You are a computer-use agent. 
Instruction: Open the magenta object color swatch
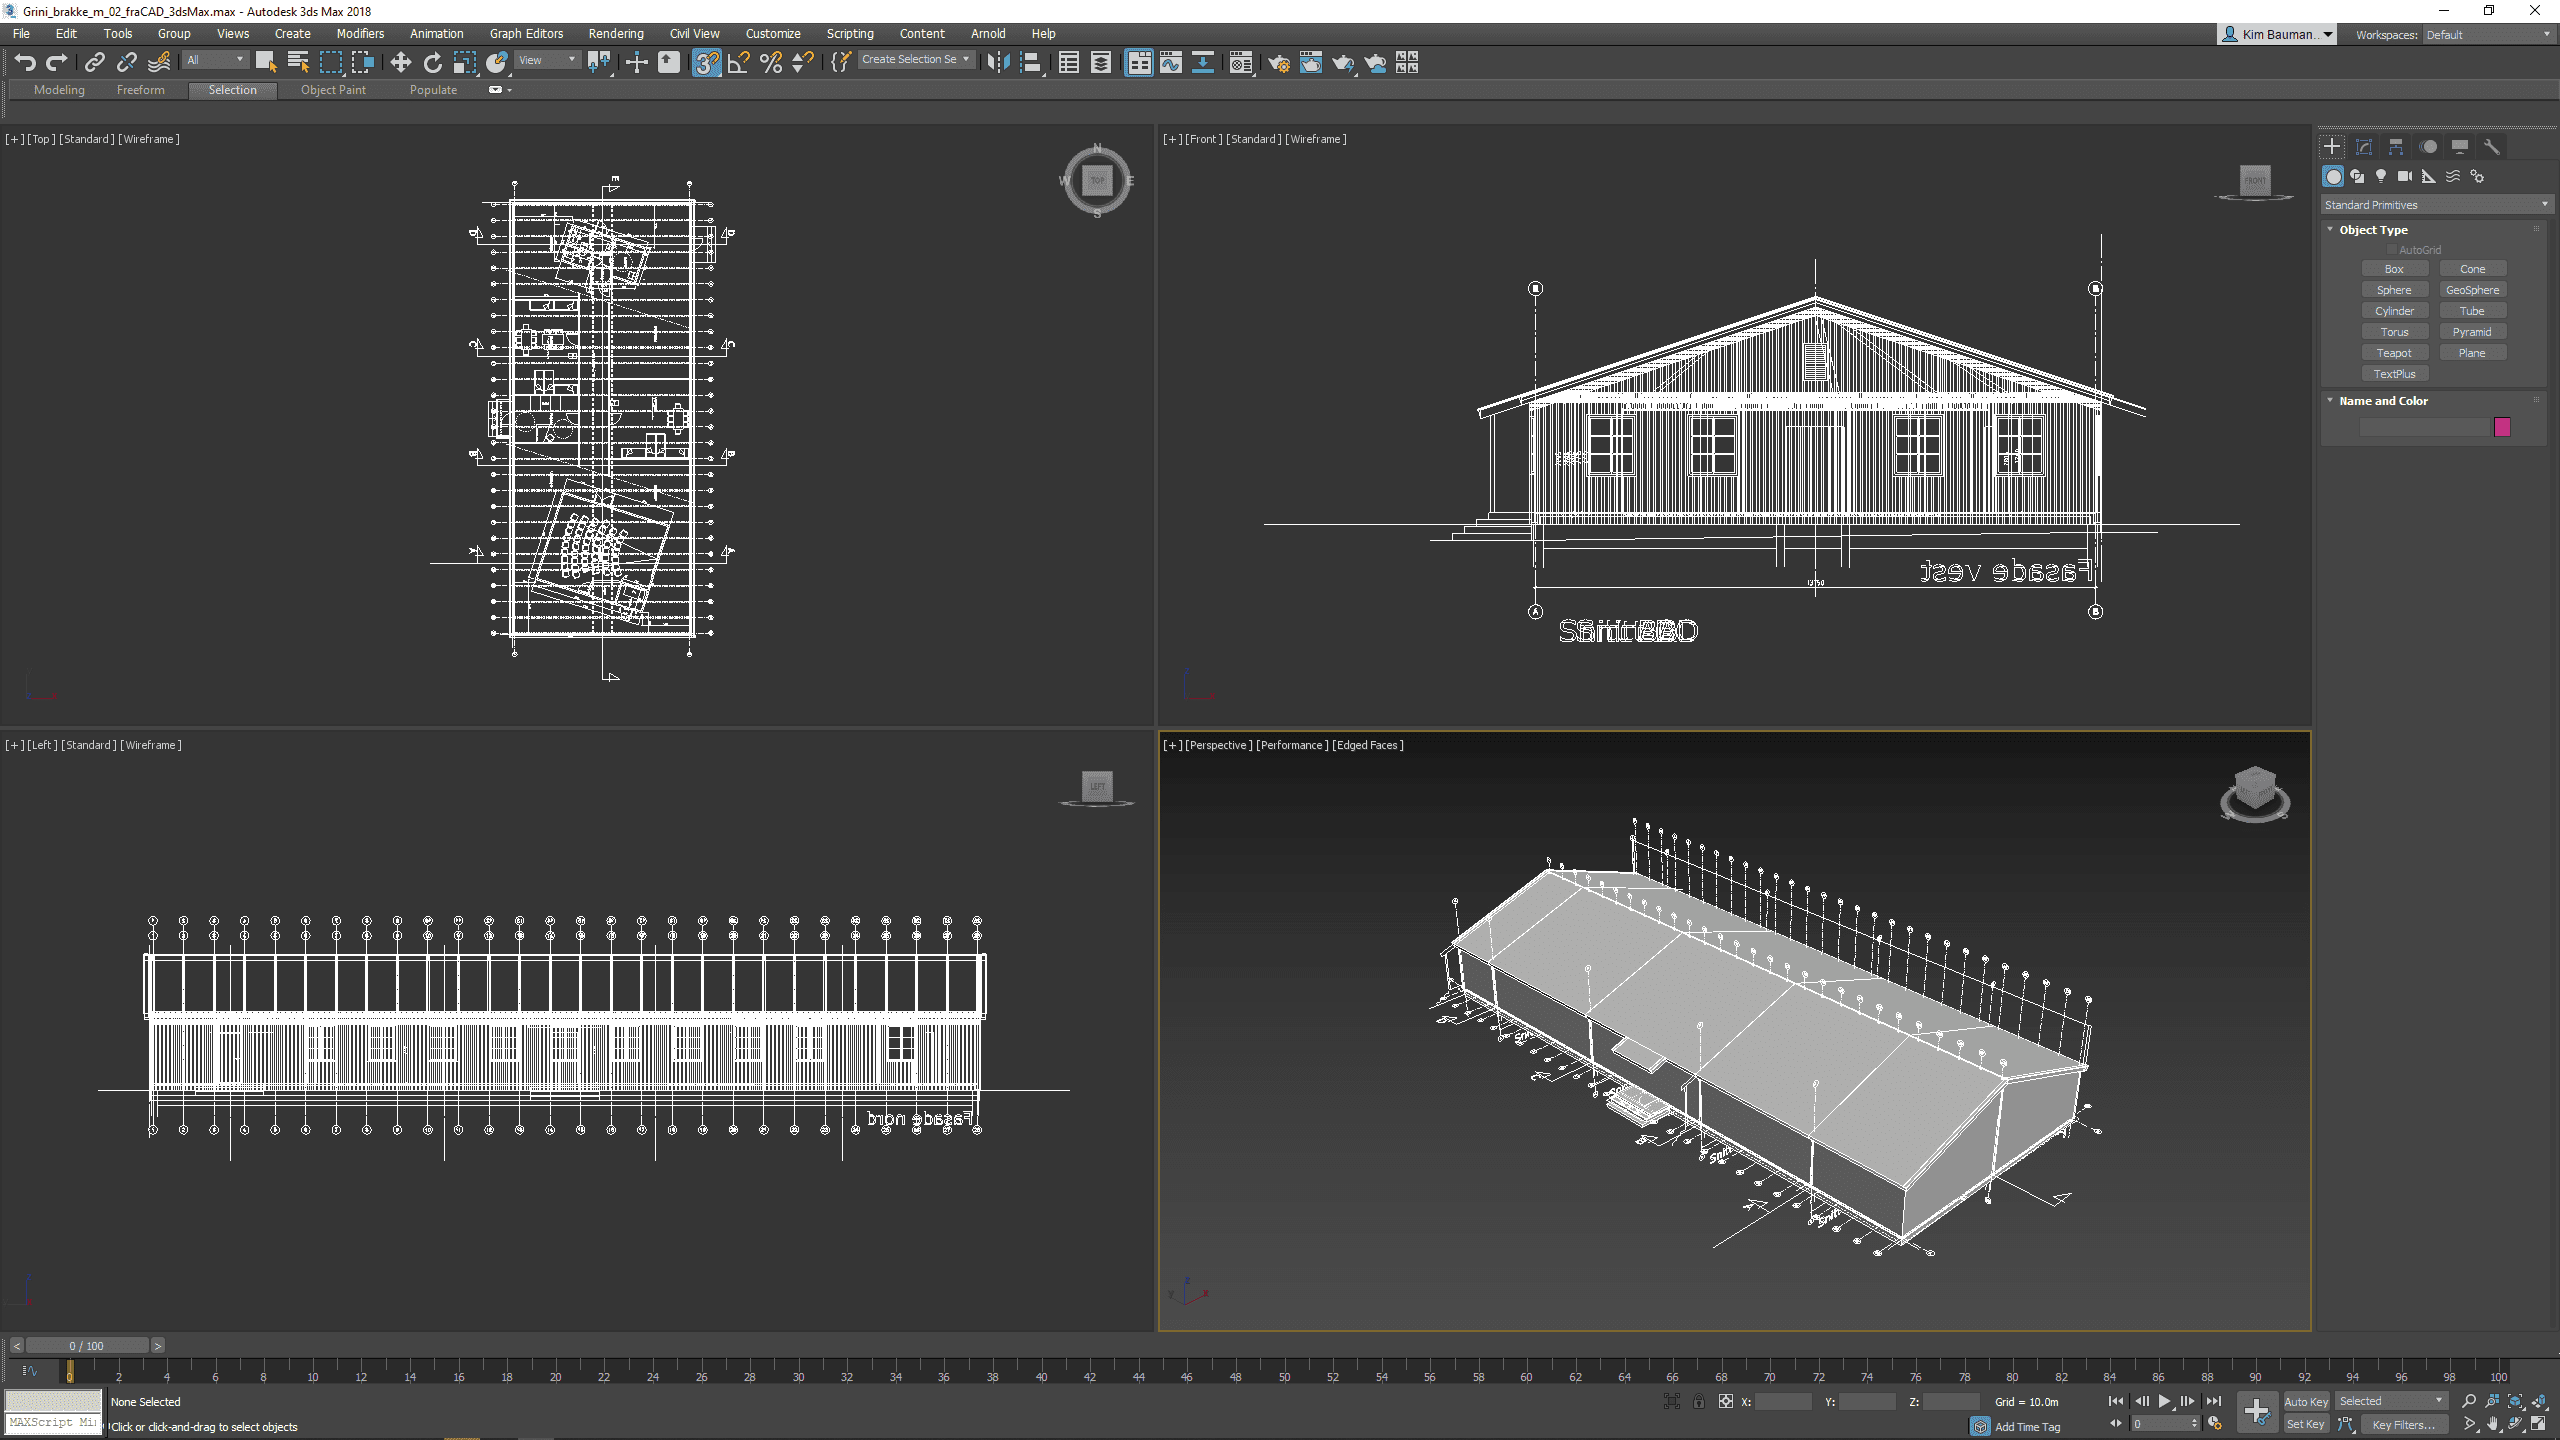pyautogui.click(x=2502, y=427)
